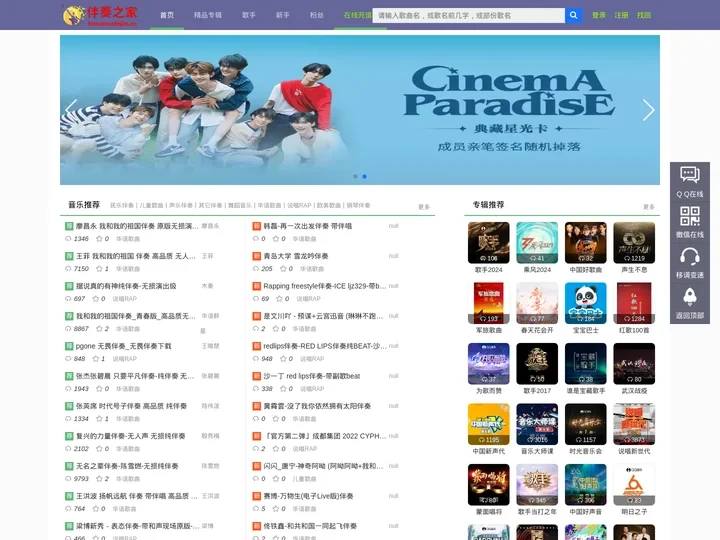Open the 新手 navigation tab
Image resolution: width=720 pixels, height=540 pixels.
coord(283,15)
